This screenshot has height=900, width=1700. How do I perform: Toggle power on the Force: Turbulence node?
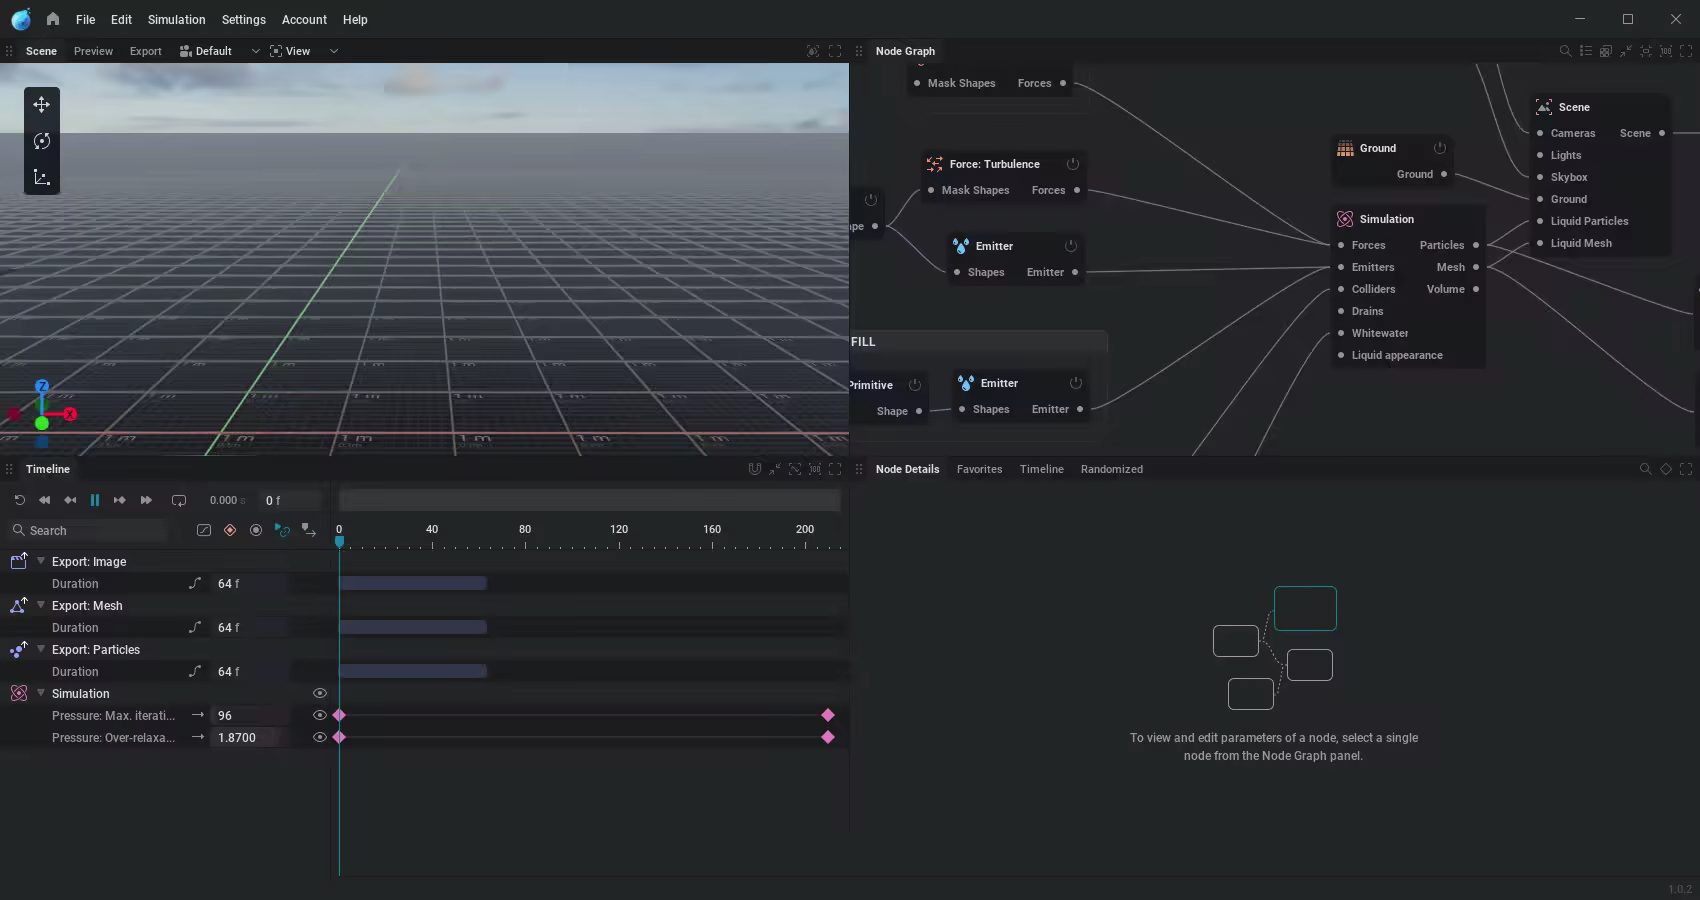1073,164
